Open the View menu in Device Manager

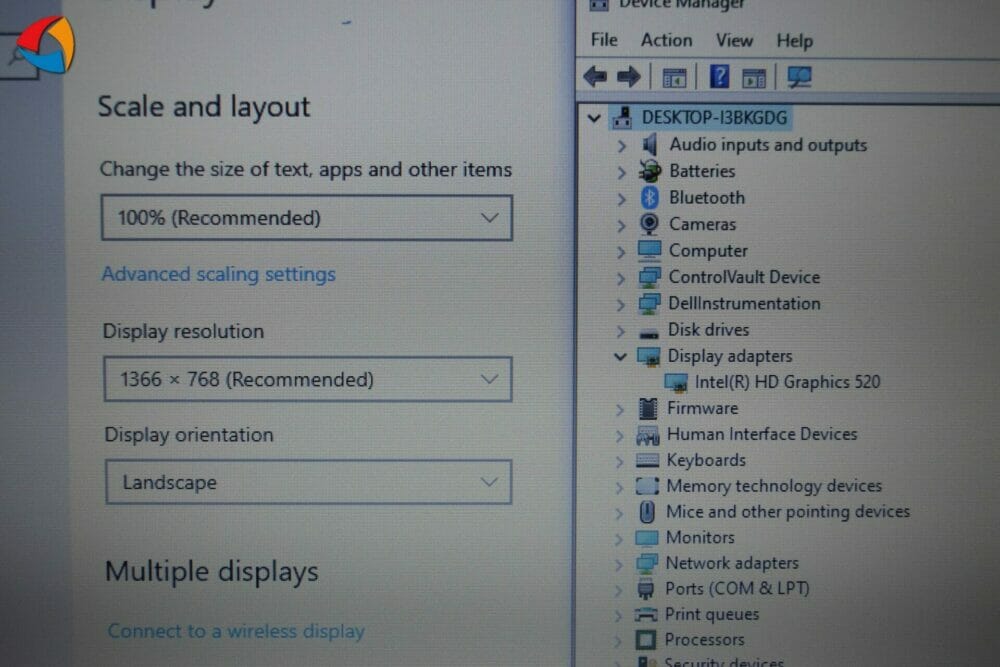tap(734, 41)
